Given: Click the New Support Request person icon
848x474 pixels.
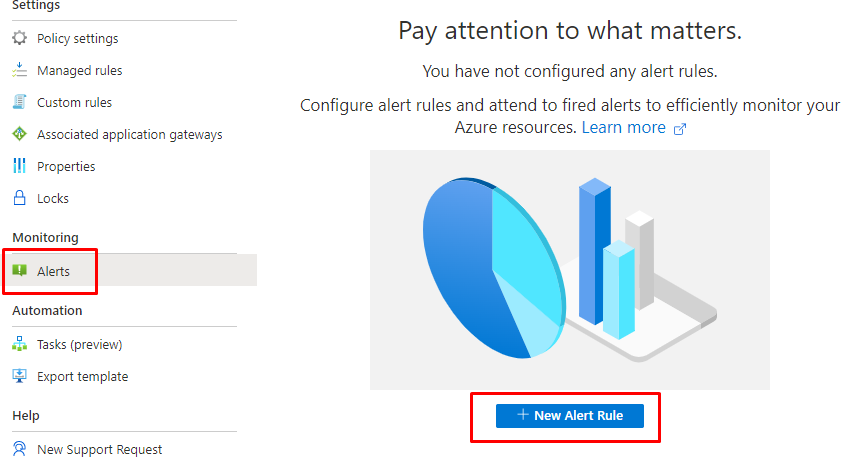Looking at the screenshot, I should [19, 450].
